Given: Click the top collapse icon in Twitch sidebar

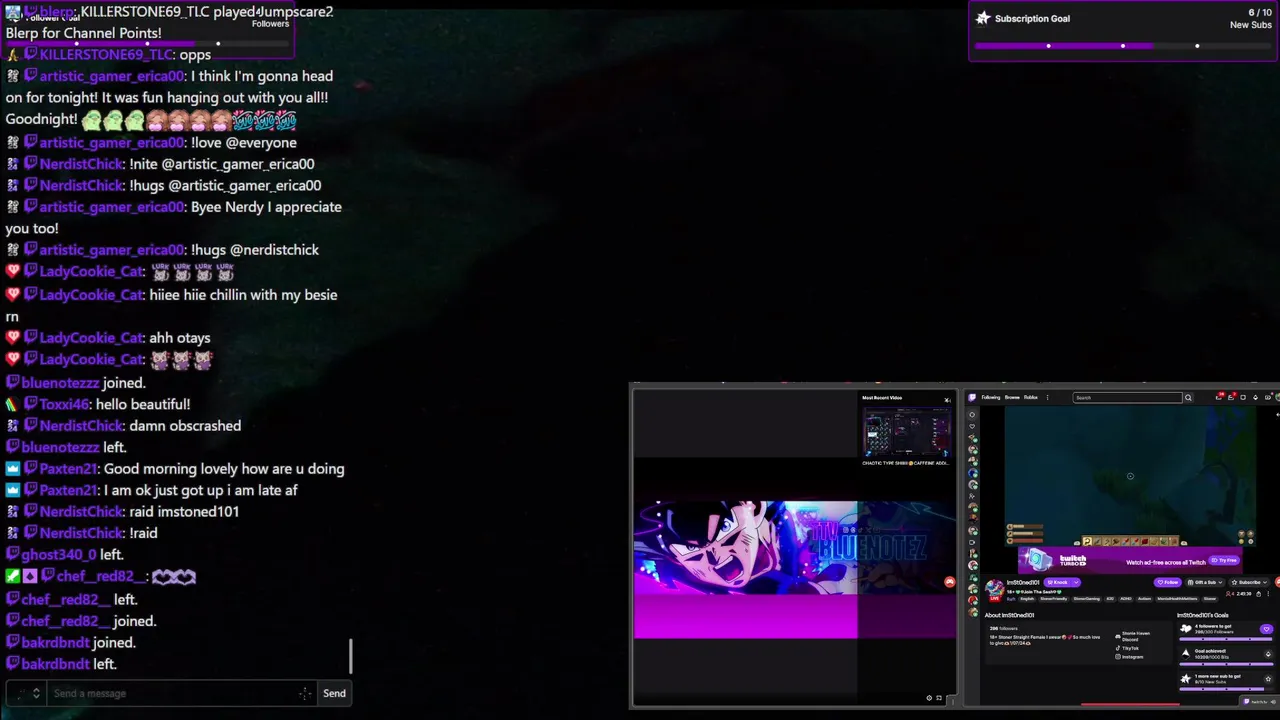Looking at the screenshot, I should pos(972,414).
